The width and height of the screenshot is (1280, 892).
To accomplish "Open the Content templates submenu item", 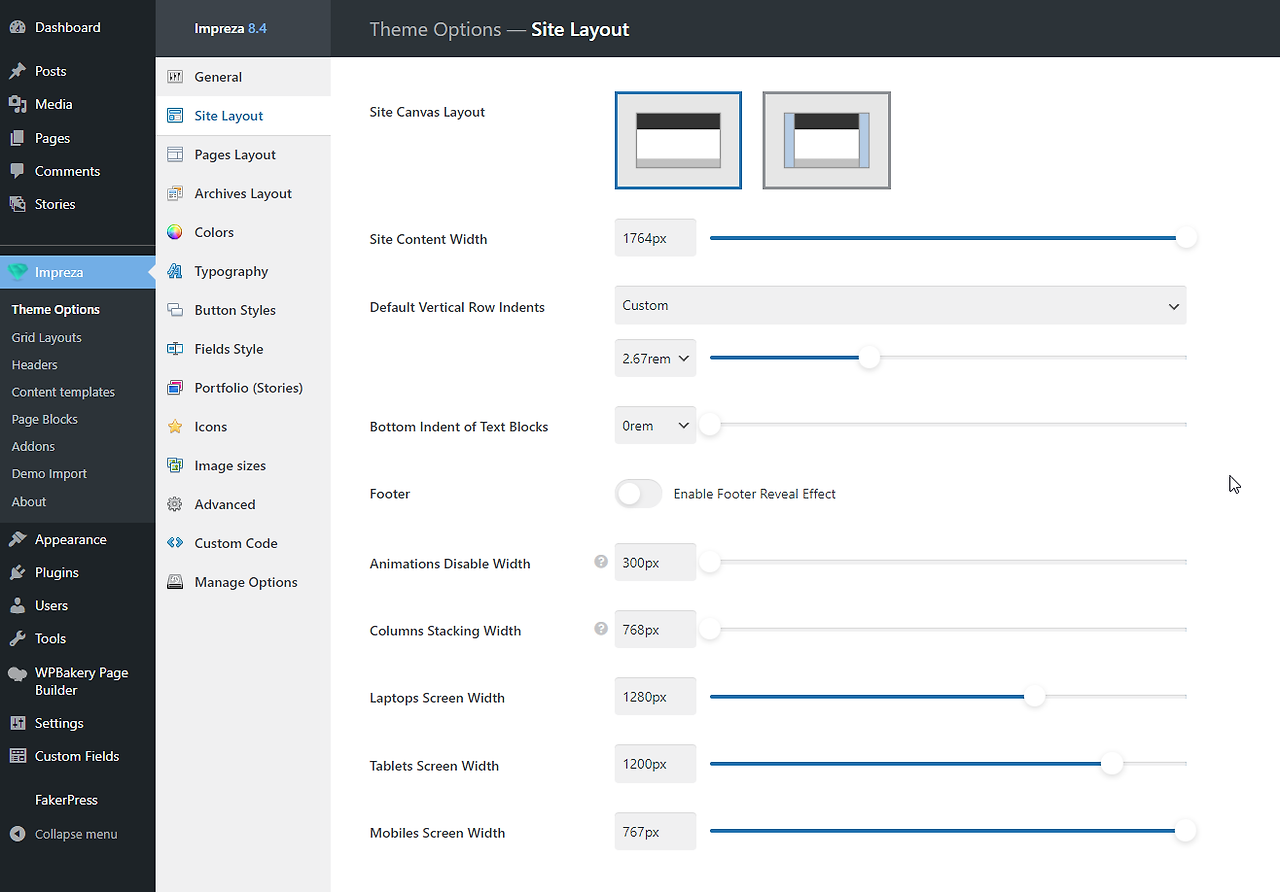I will point(63,392).
